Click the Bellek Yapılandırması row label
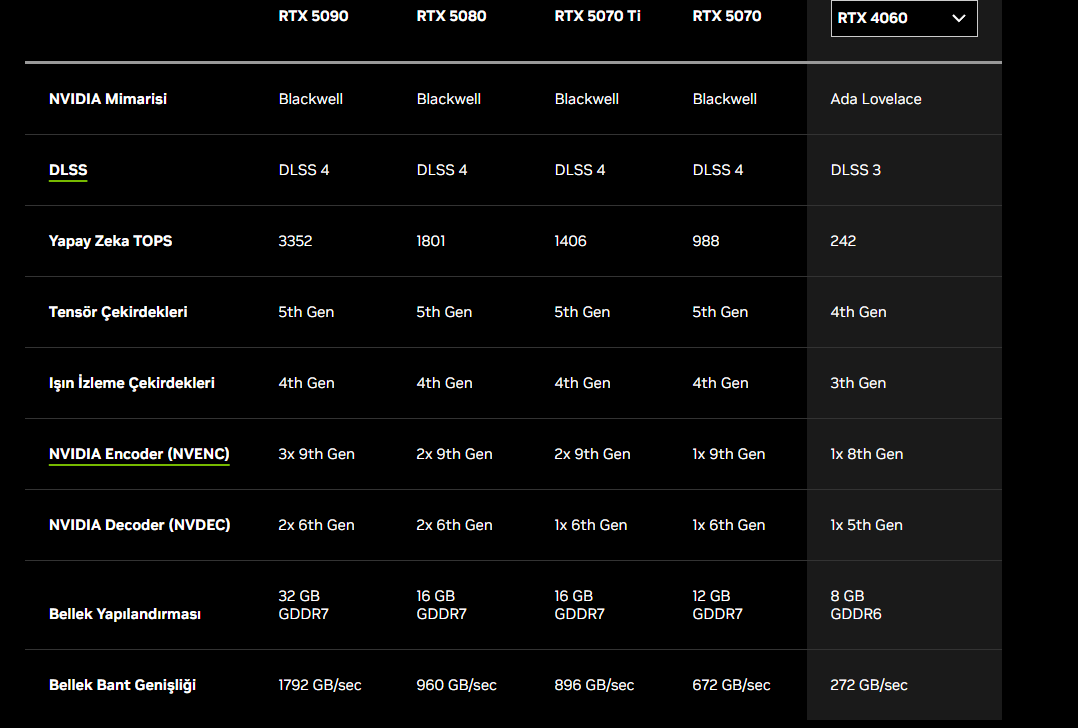This screenshot has width=1078, height=728. point(125,614)
